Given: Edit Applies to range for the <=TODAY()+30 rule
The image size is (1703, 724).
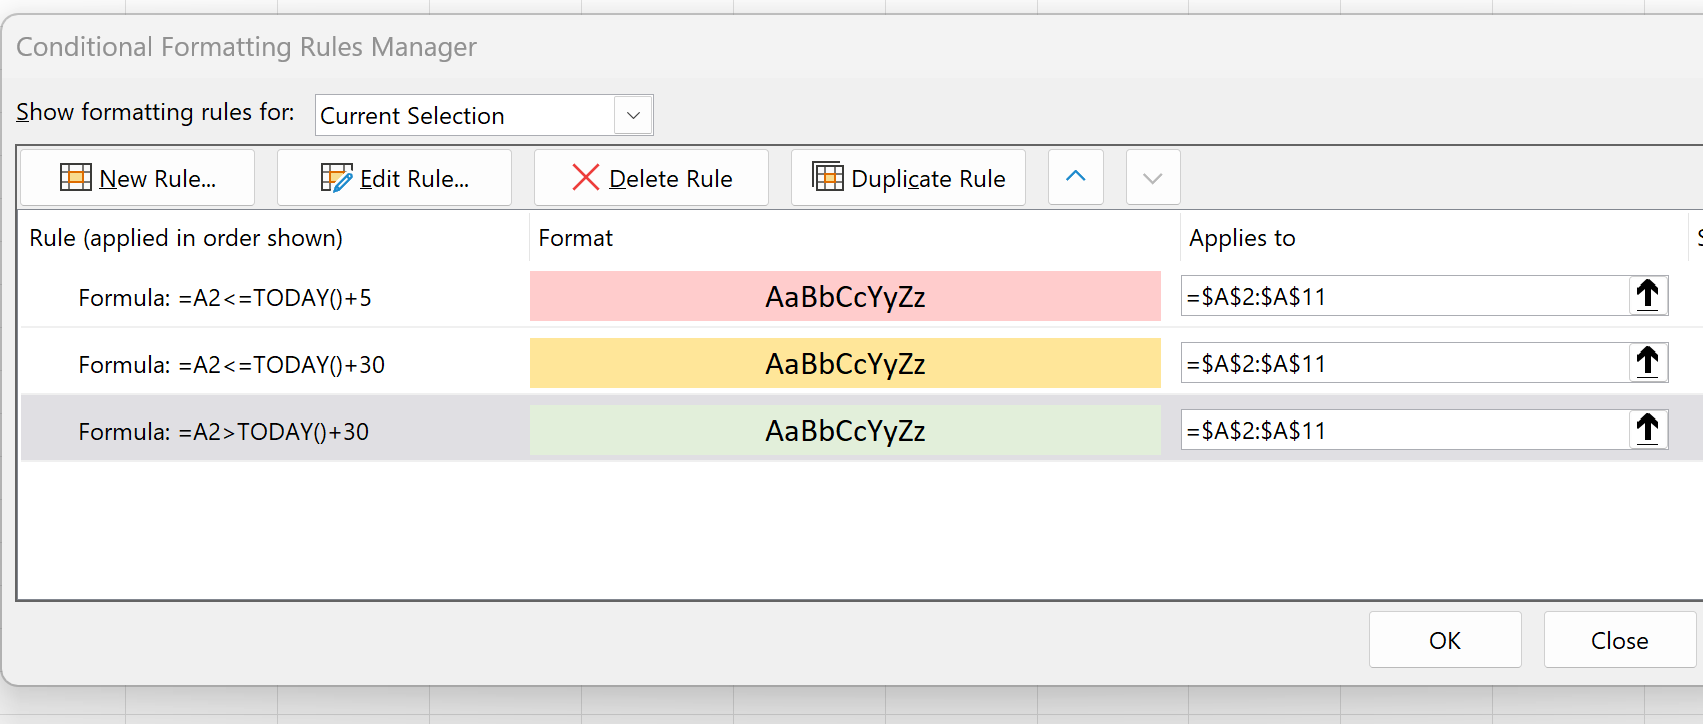Looking at the screenshot, I should (1404, 363).
